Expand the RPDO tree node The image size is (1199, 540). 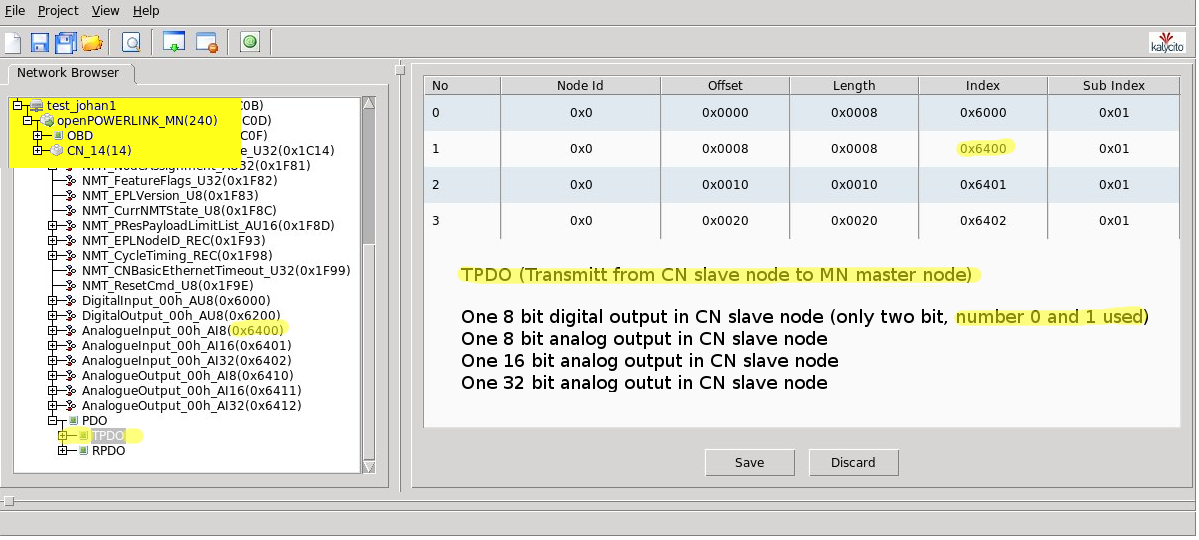pyautogui.click(x=63, y=451)
